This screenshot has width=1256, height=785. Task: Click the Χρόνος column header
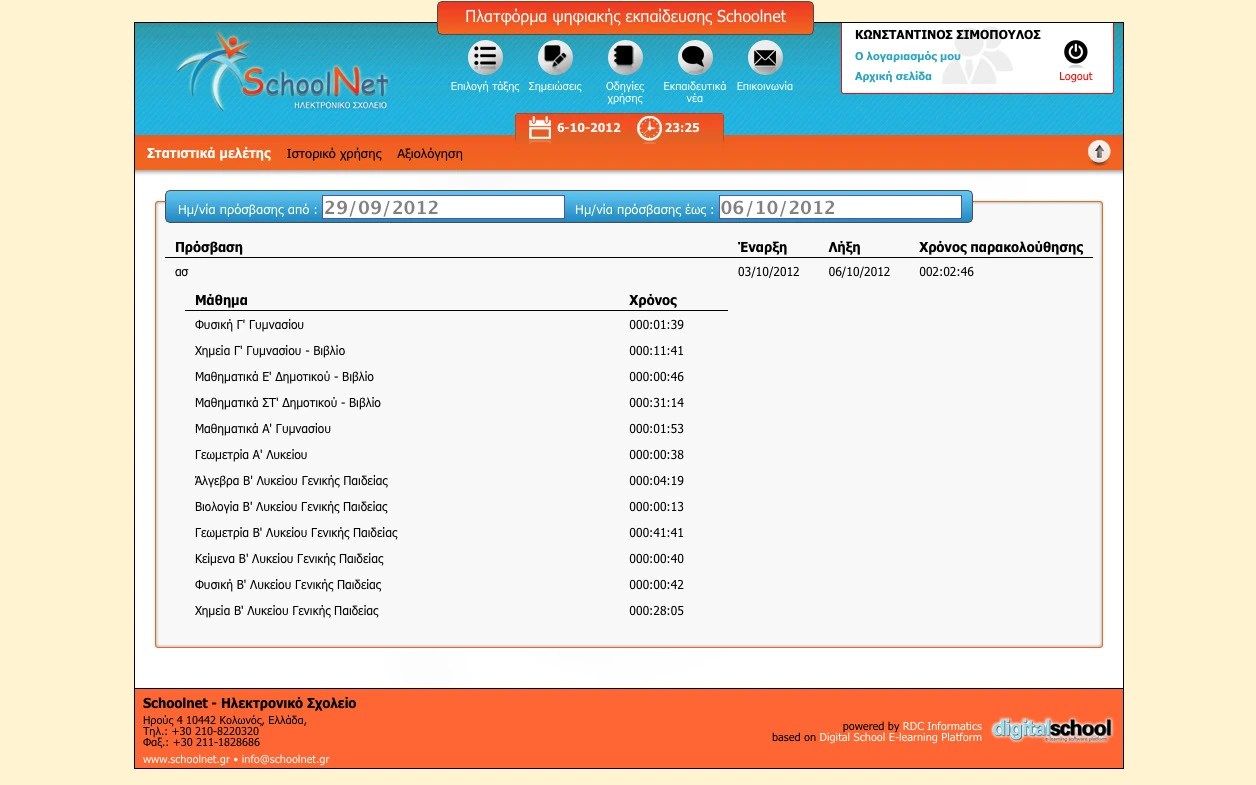click(x=653, y=300)
